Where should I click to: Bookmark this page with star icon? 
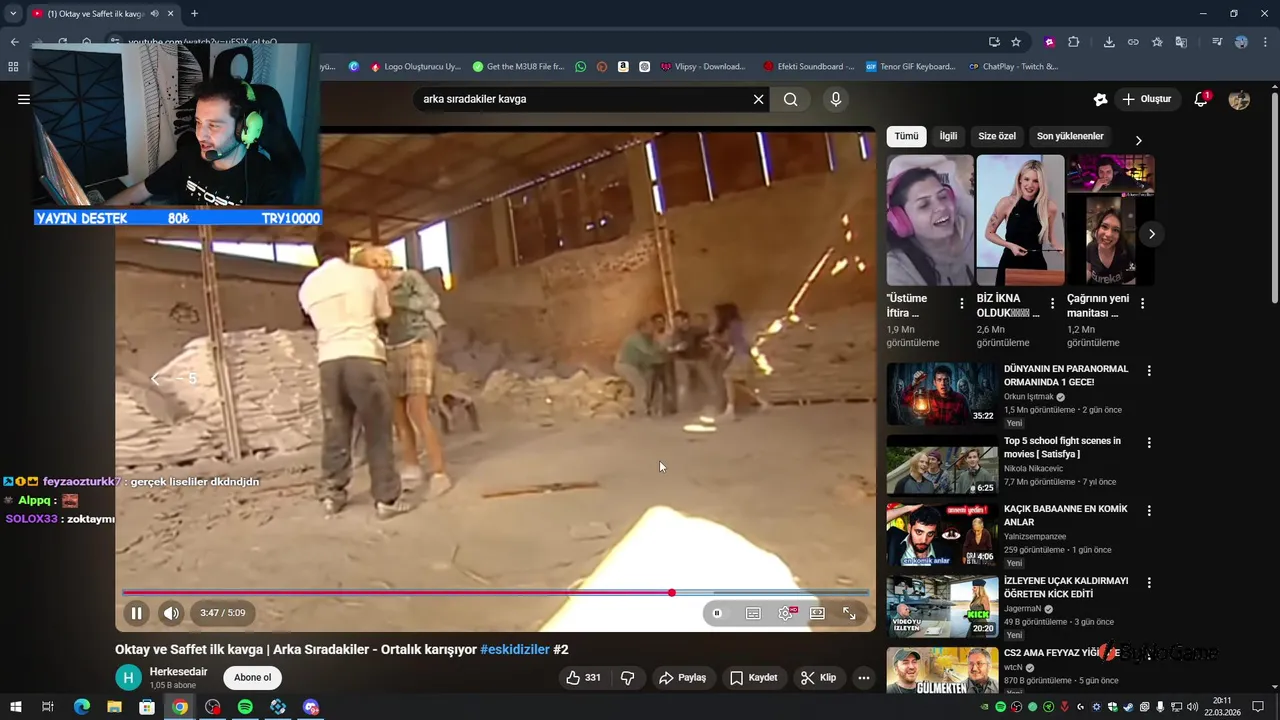coord(1016,42)
